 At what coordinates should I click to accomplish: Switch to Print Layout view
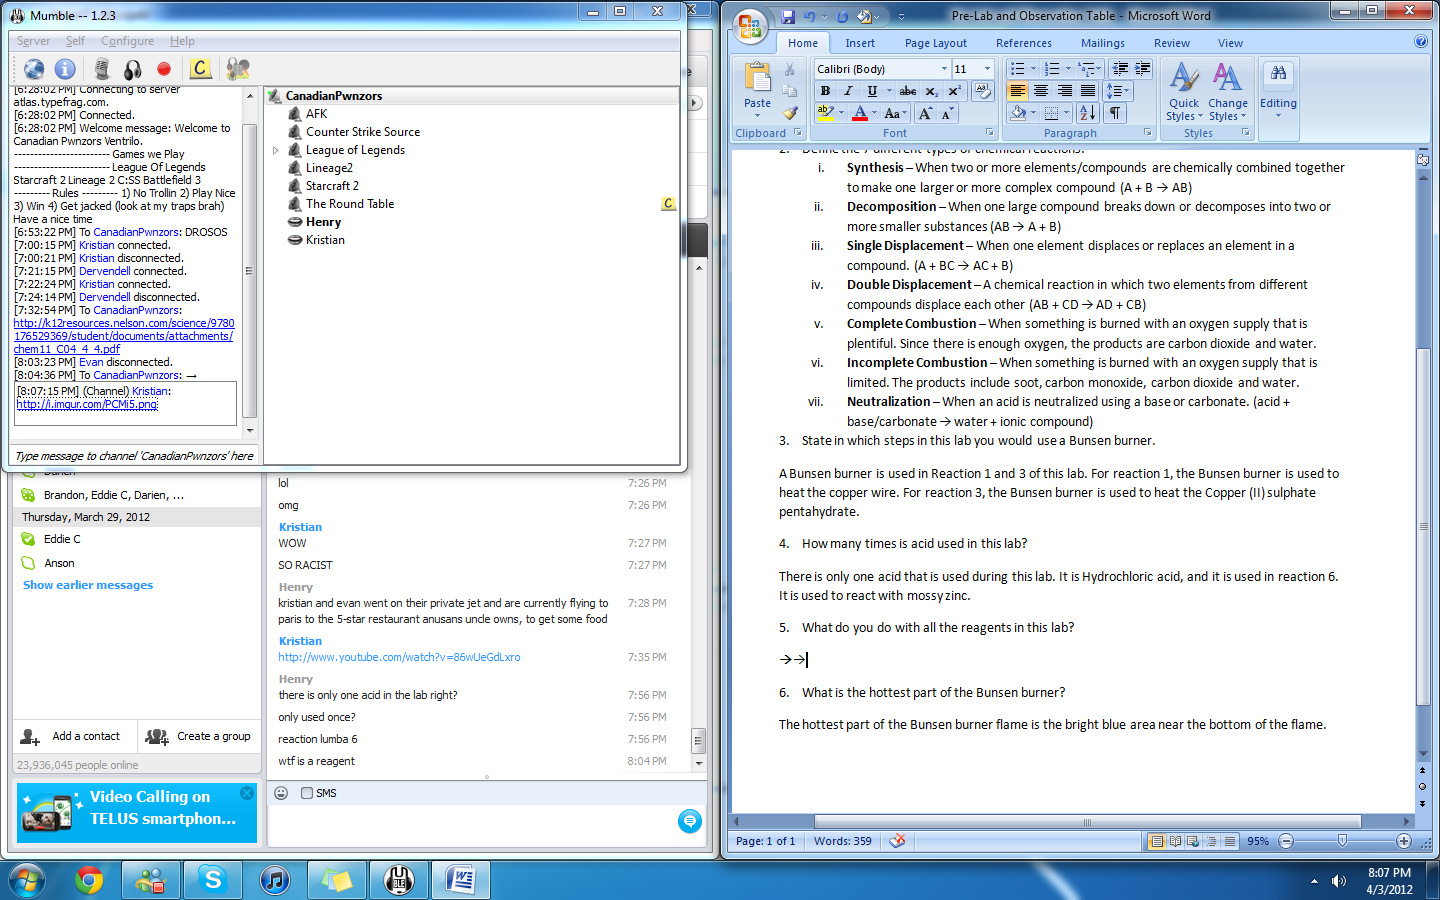click(1157, 841)
